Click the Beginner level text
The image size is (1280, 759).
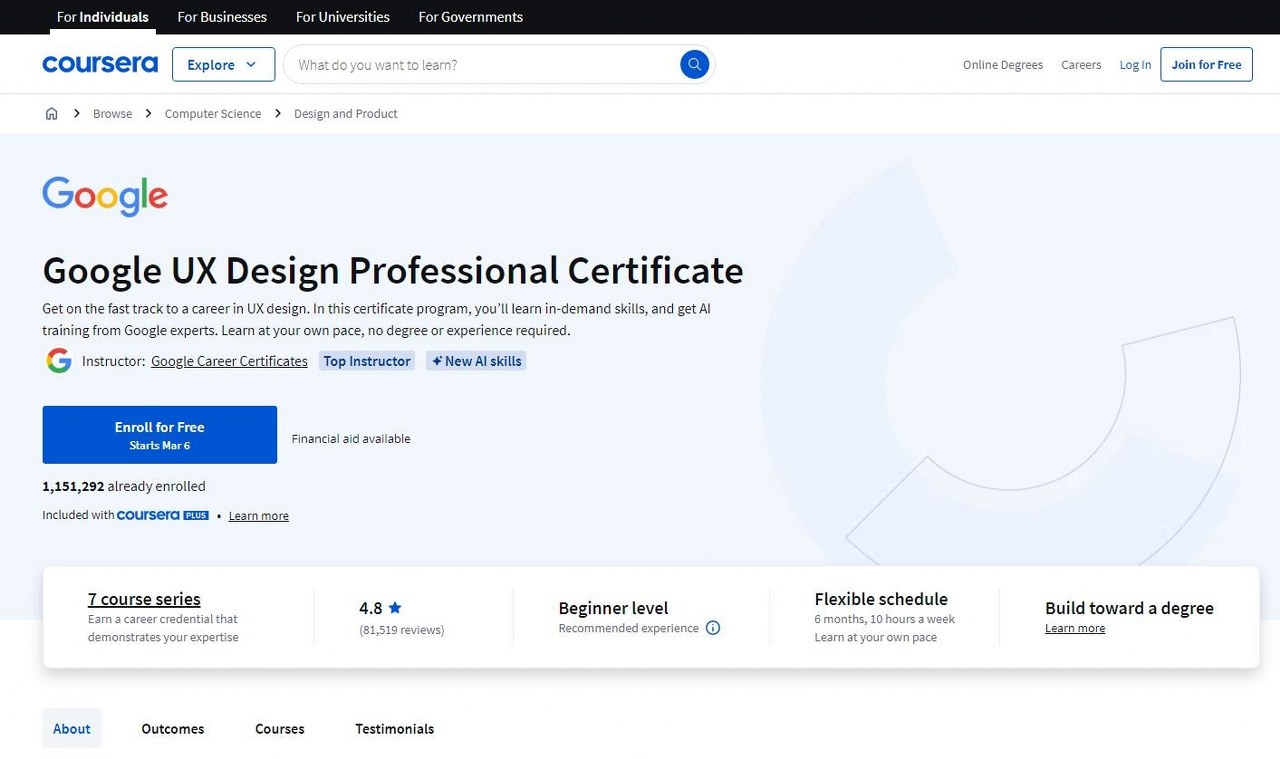tap(613, 607)
